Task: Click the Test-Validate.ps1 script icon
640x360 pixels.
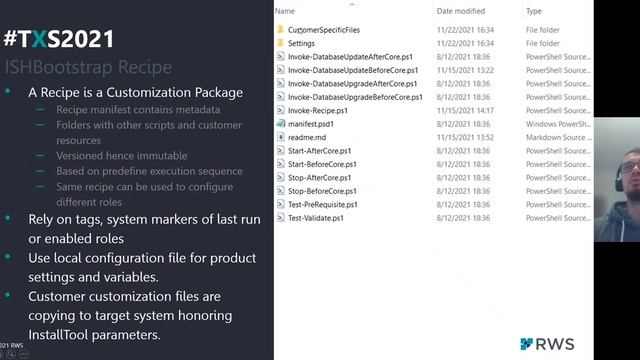Action: coord(280,218)
